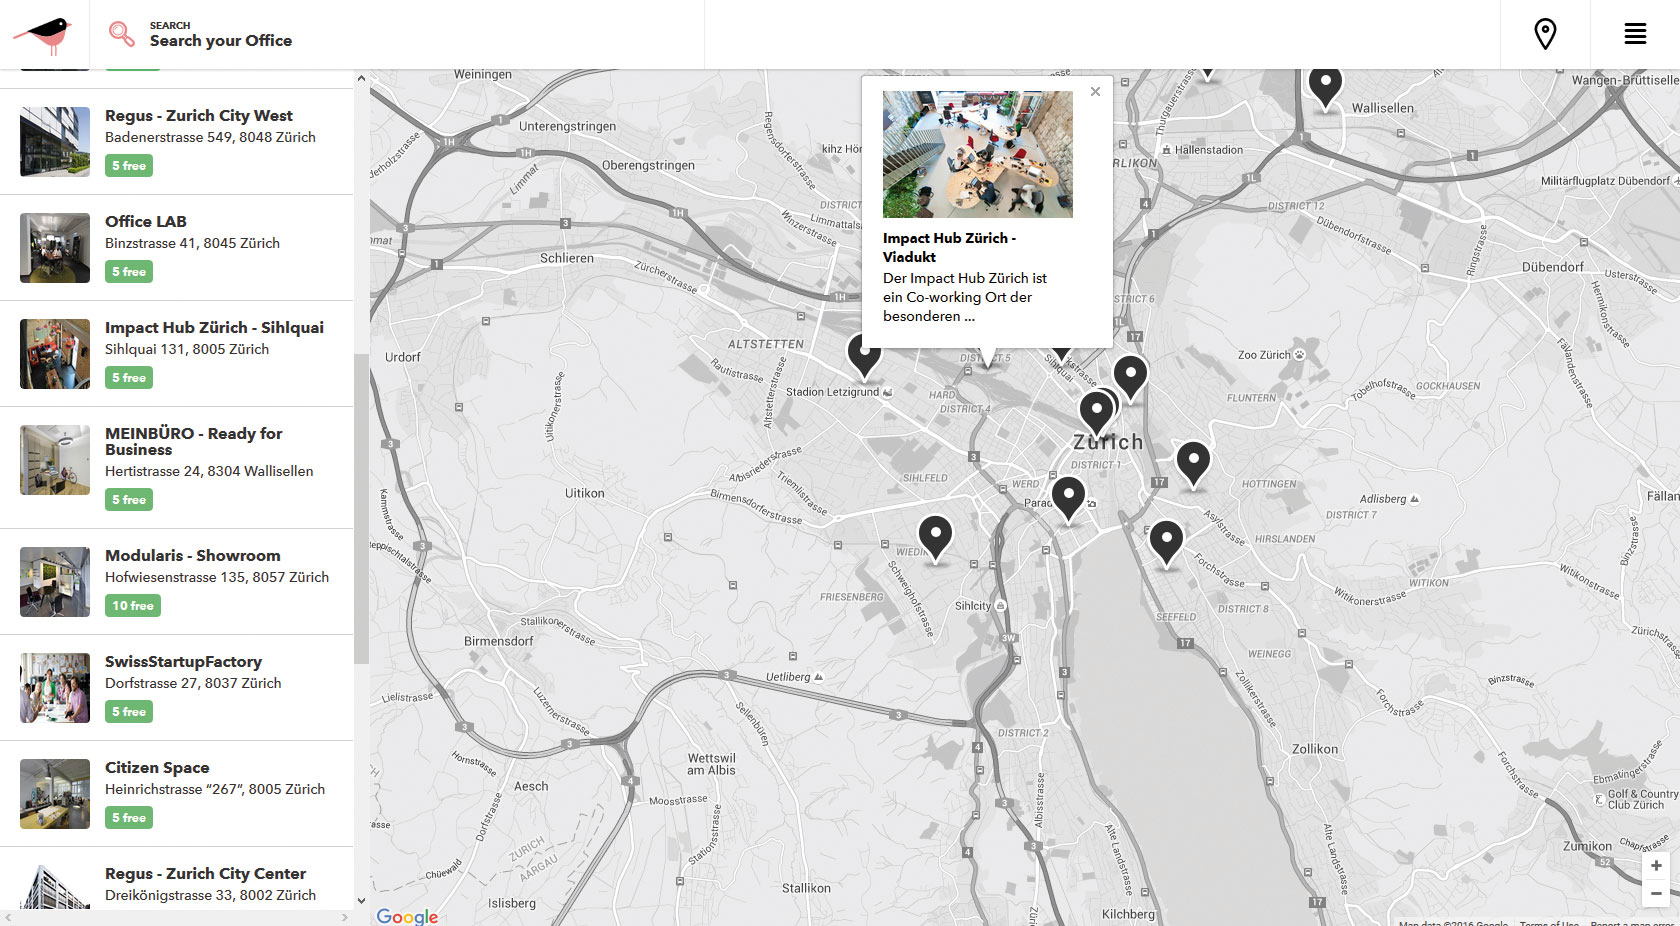Click the map pin south of Wiedikon

pos(935,539)
